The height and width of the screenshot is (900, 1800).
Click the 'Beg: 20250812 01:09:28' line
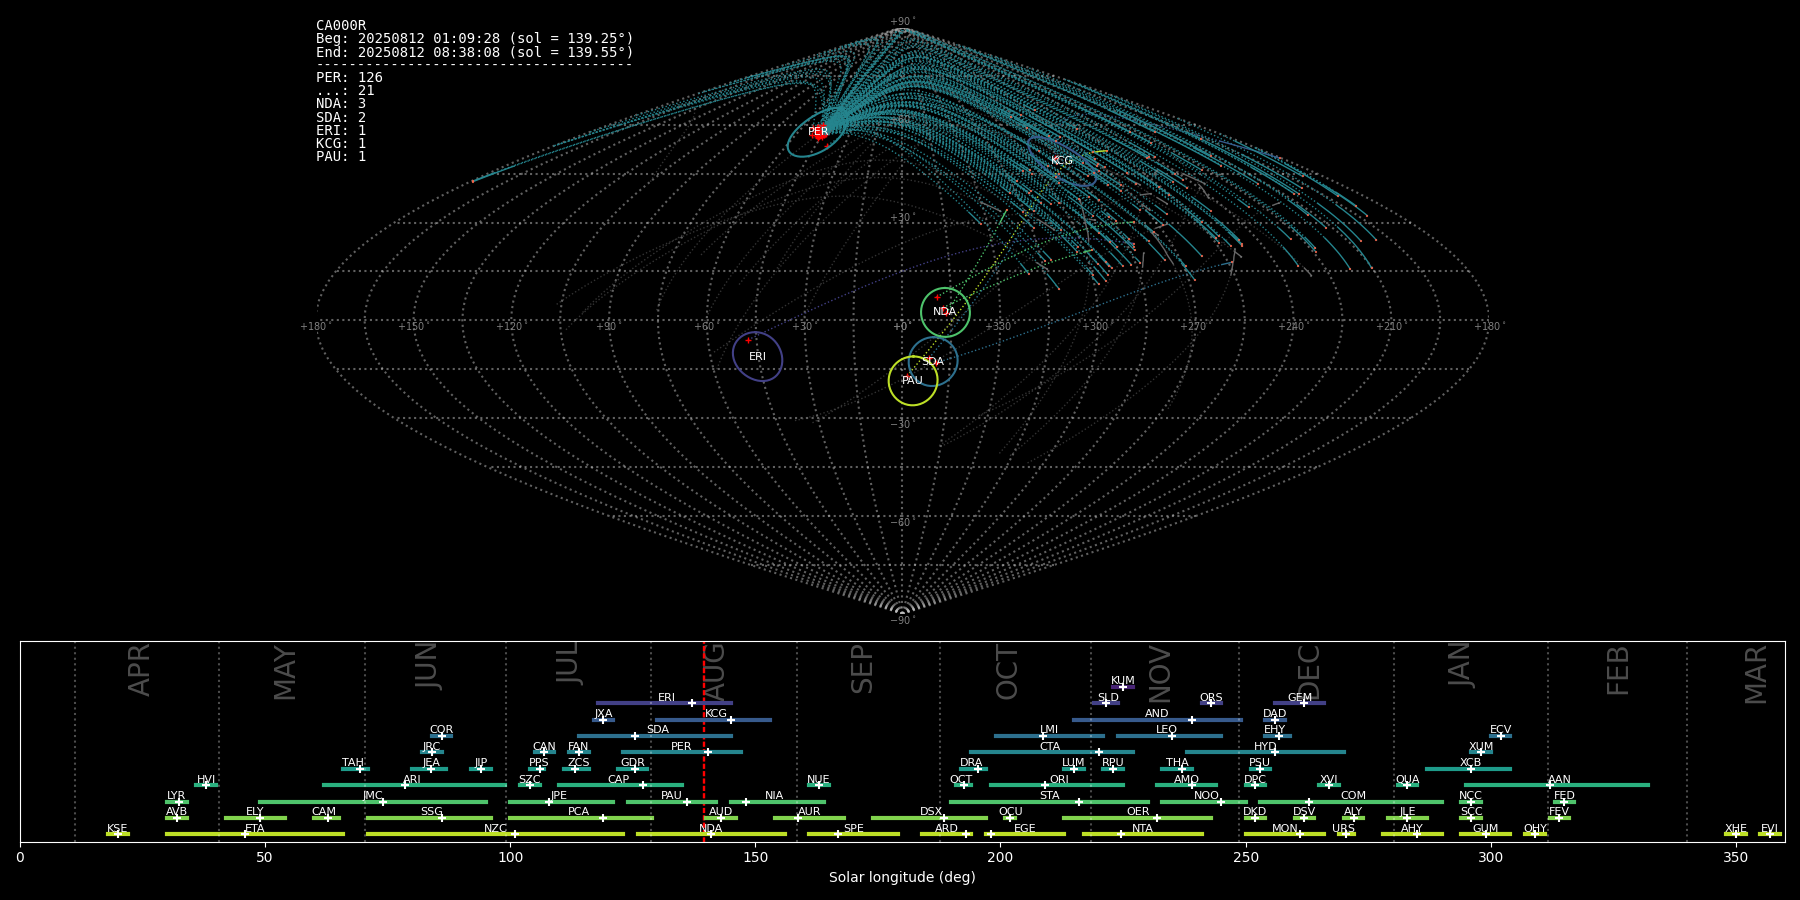(x=475, y=39)
